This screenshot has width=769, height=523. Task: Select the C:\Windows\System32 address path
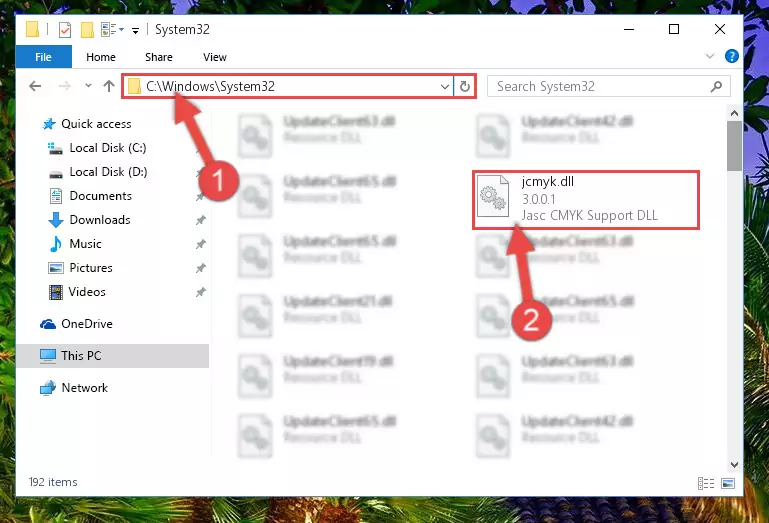(x=210, y=87)
